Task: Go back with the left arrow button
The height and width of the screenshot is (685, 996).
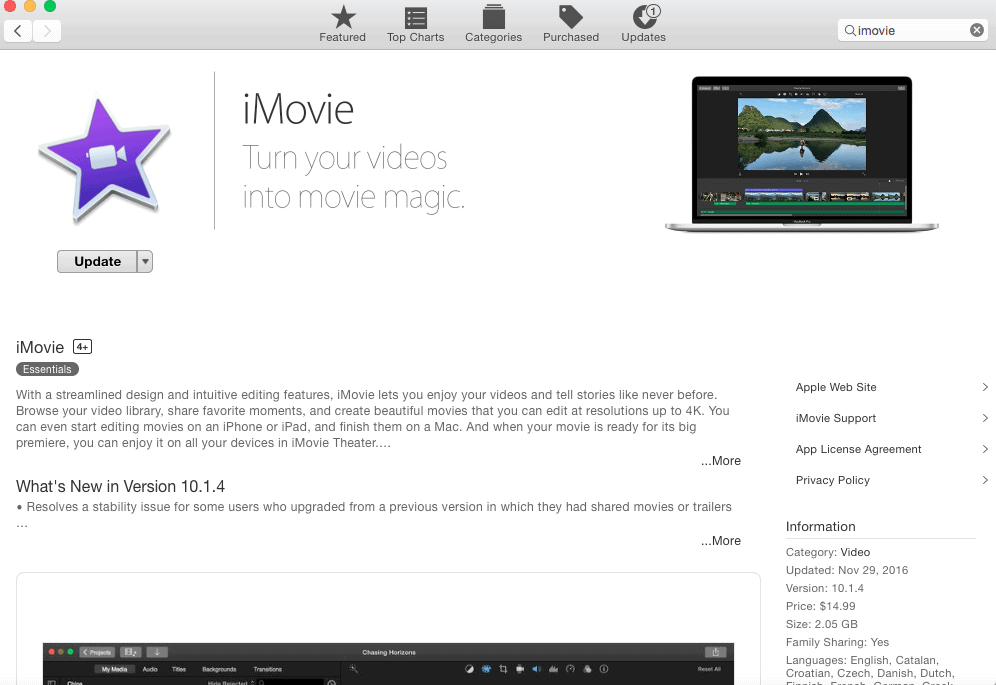Action: (18, 31)
